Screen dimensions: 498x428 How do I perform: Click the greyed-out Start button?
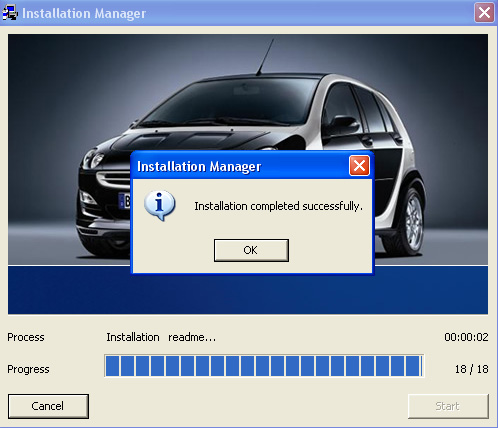(x=448, y=406)
